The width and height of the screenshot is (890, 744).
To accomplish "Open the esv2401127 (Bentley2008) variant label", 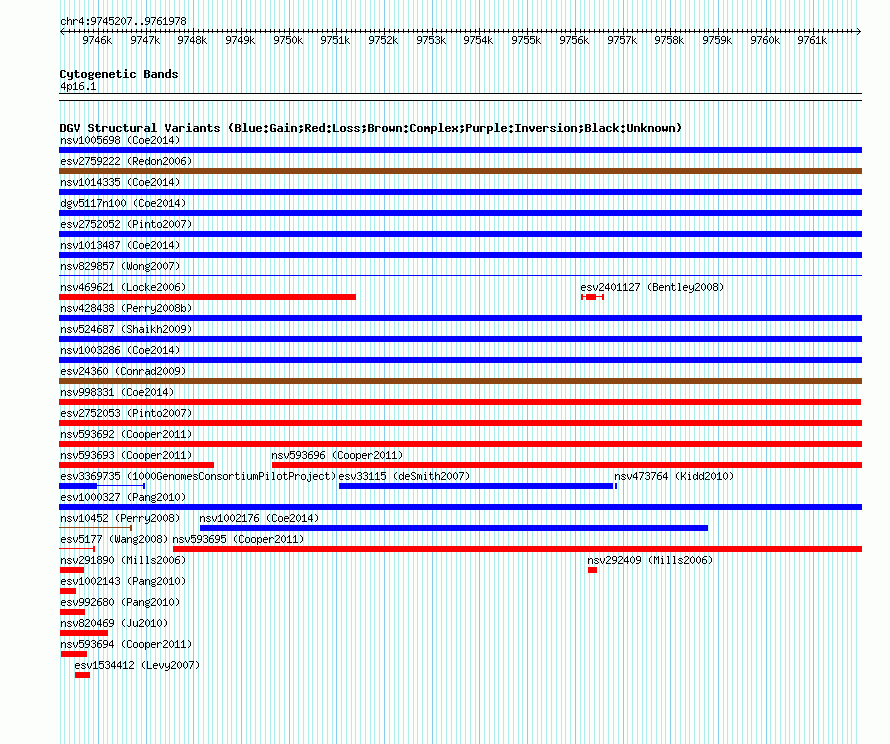I will (652, 287).
